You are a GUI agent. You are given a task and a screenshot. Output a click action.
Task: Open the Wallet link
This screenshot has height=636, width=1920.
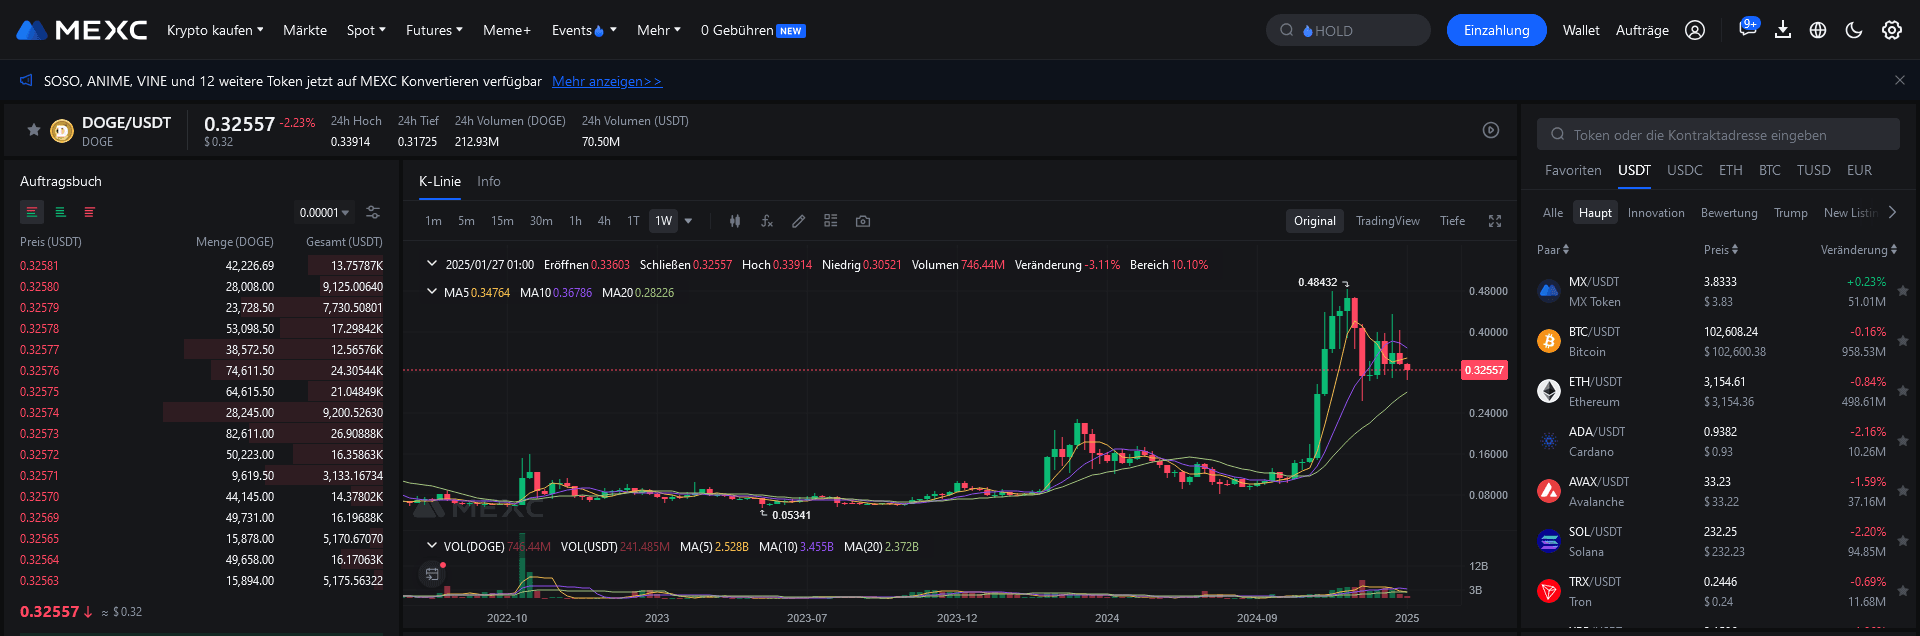pyautogui.click(x=1581, y=30)
